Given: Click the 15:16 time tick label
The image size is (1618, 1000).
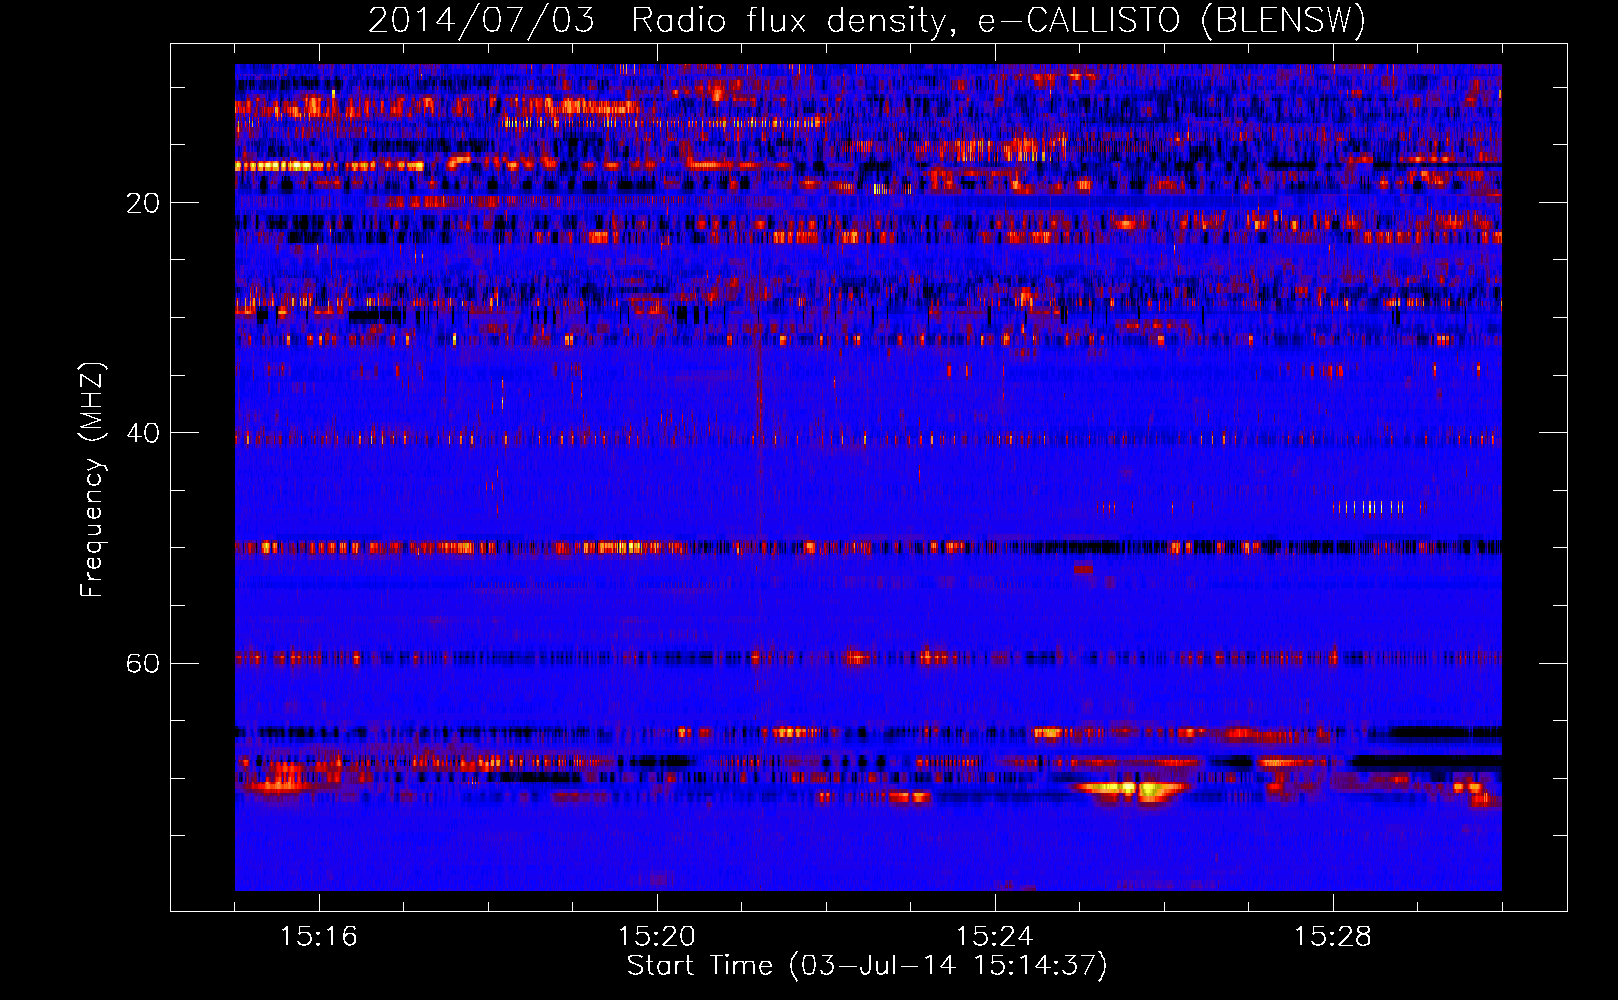Looking at the screenshot, I should pos(319,936).
